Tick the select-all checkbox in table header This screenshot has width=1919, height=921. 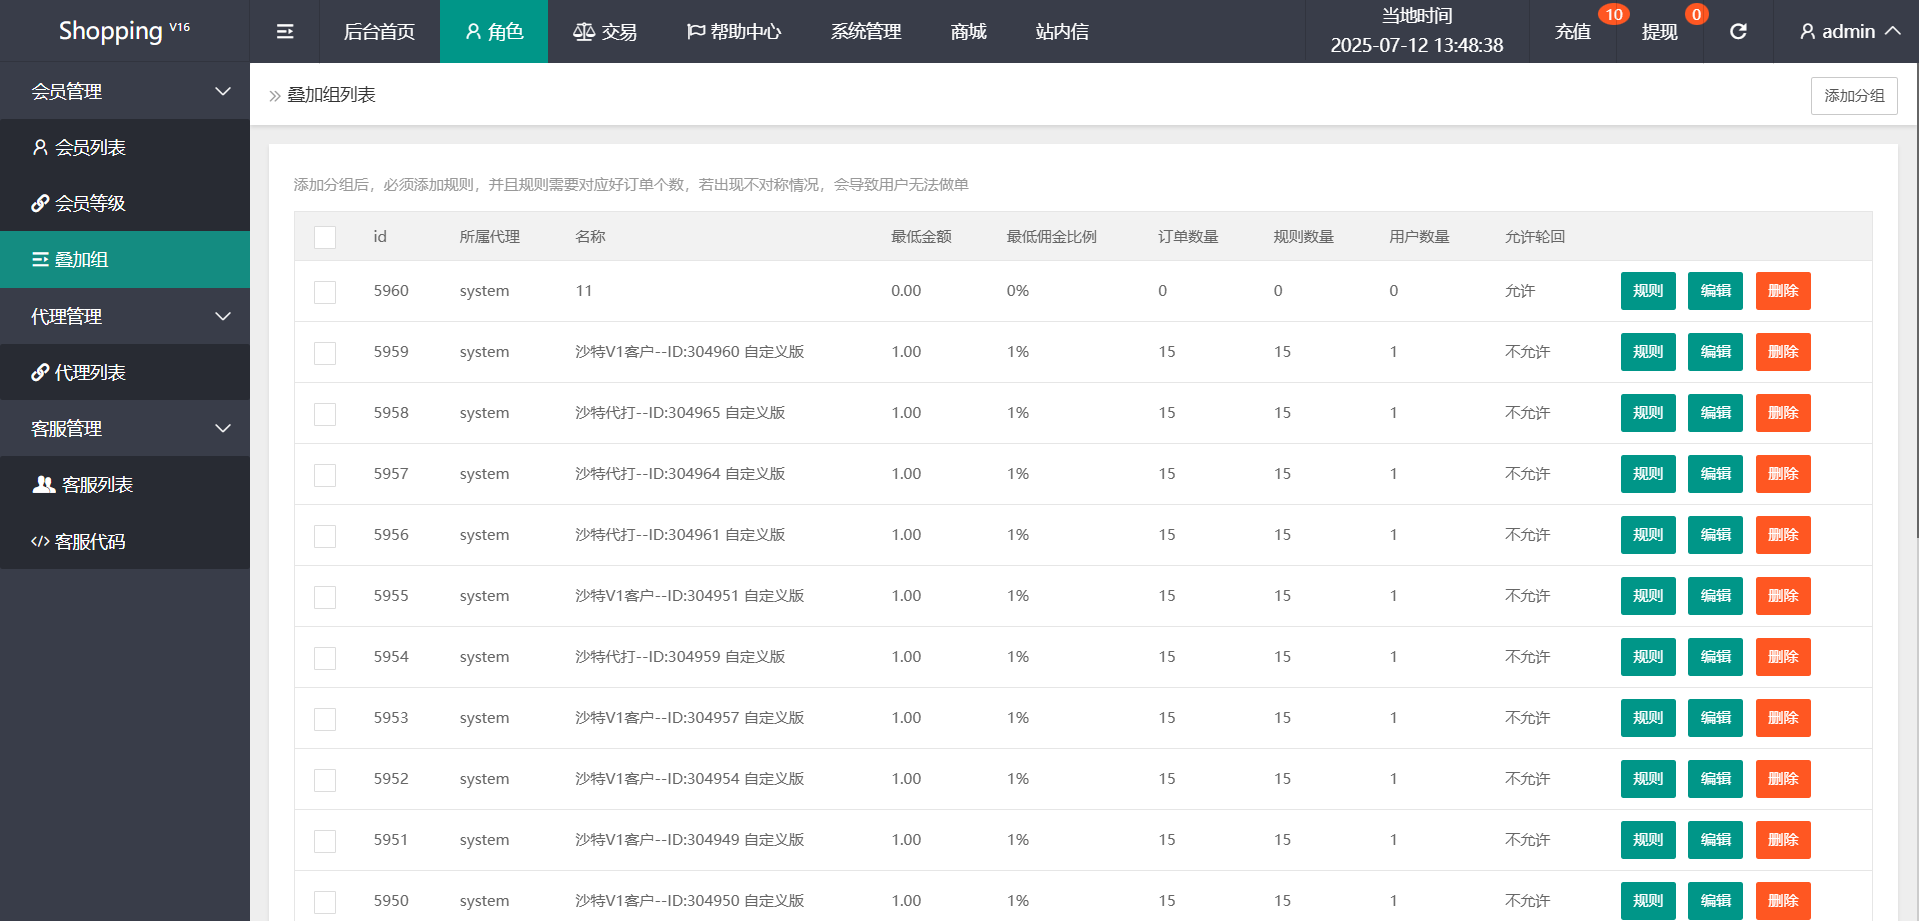(x=325, y=237)
